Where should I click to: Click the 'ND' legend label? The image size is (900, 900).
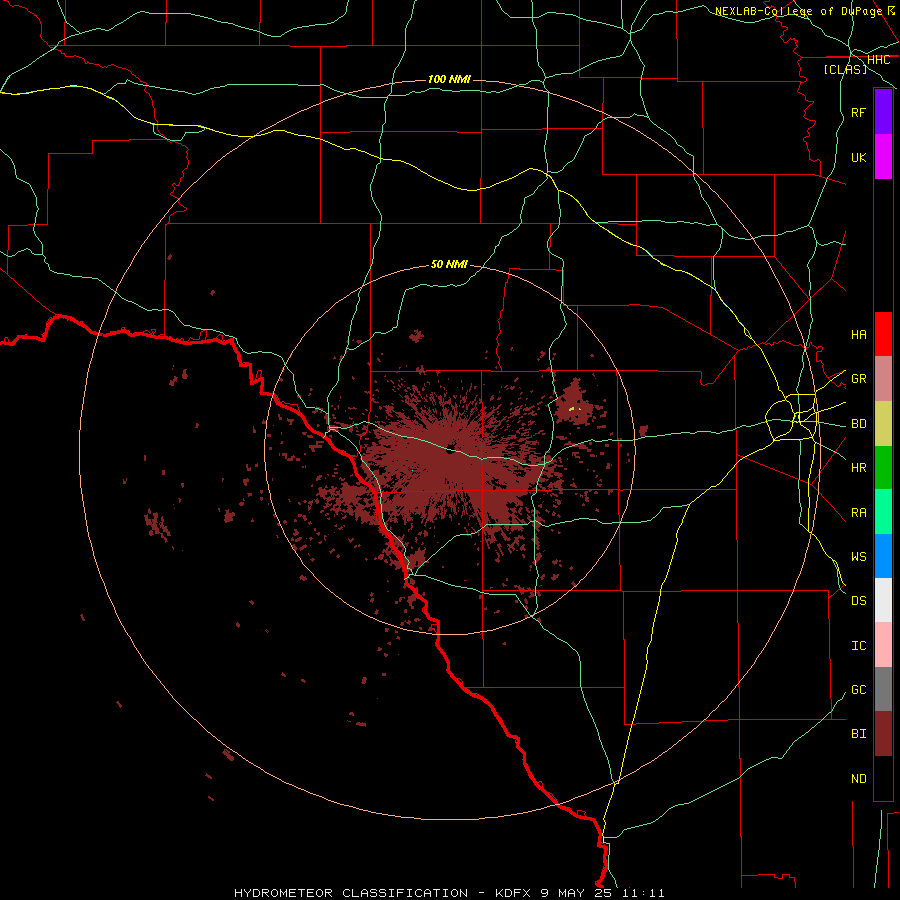click(859, 779)
